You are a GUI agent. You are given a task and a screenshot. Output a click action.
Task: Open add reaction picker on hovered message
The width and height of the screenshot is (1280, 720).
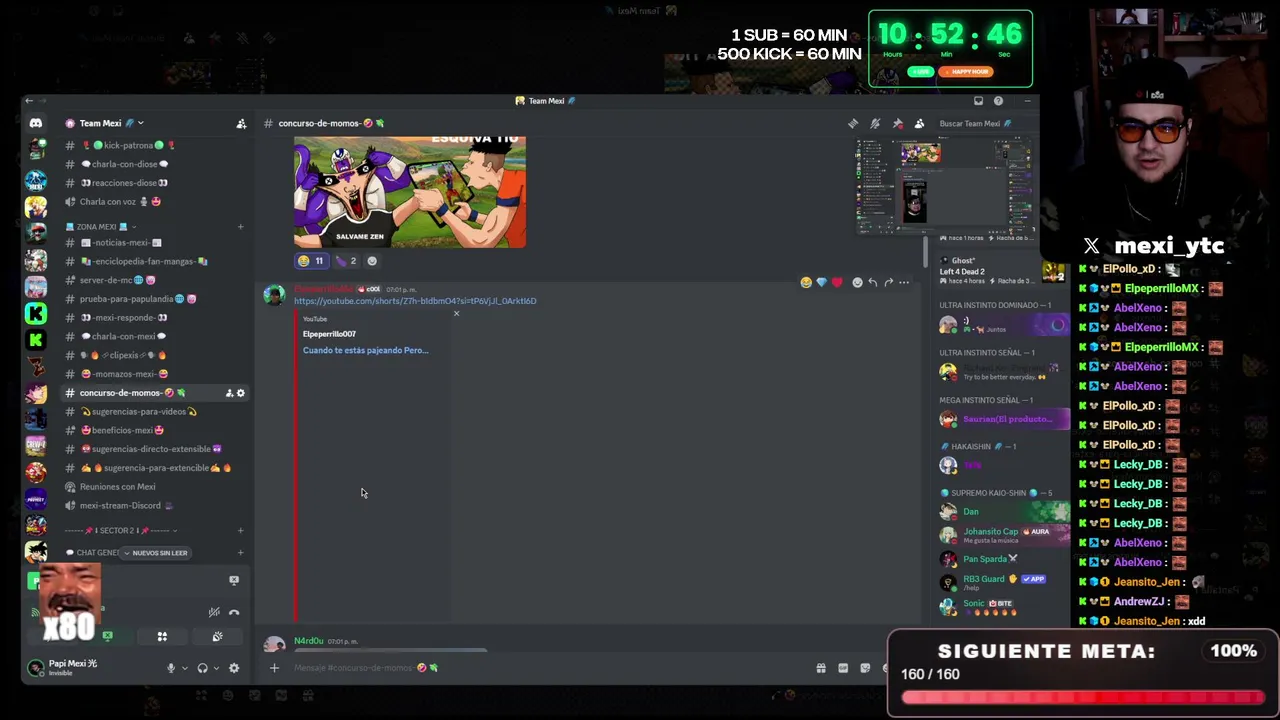pyautogui.click(x=857, y=283)
